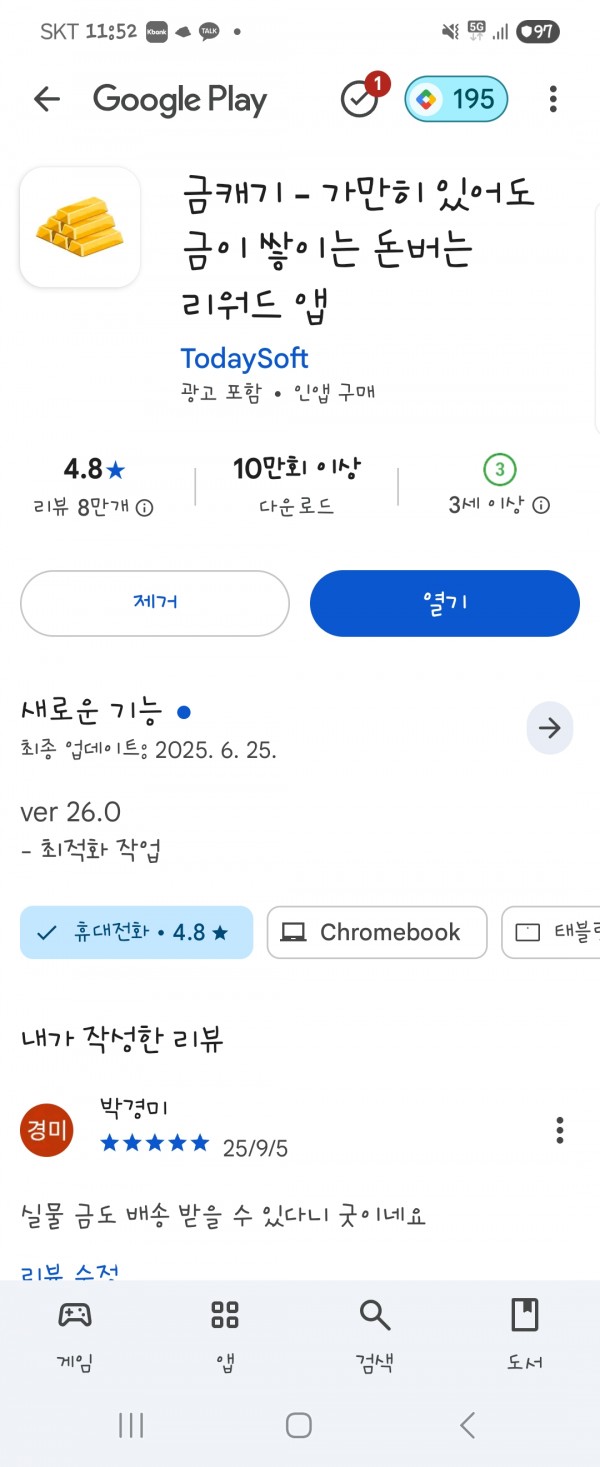
Task: Open Play Points 195 badge
Action: pos(456,99)
